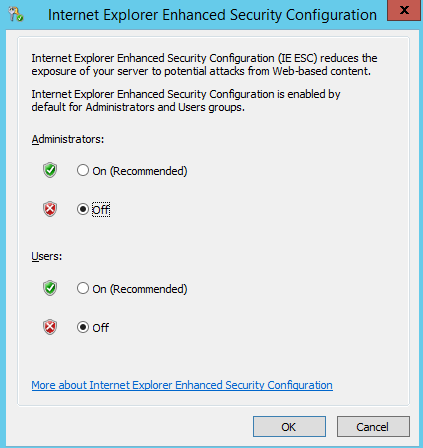423x448 pixels.
Task: Click red shield icon under Administrators
Action: 50,209
